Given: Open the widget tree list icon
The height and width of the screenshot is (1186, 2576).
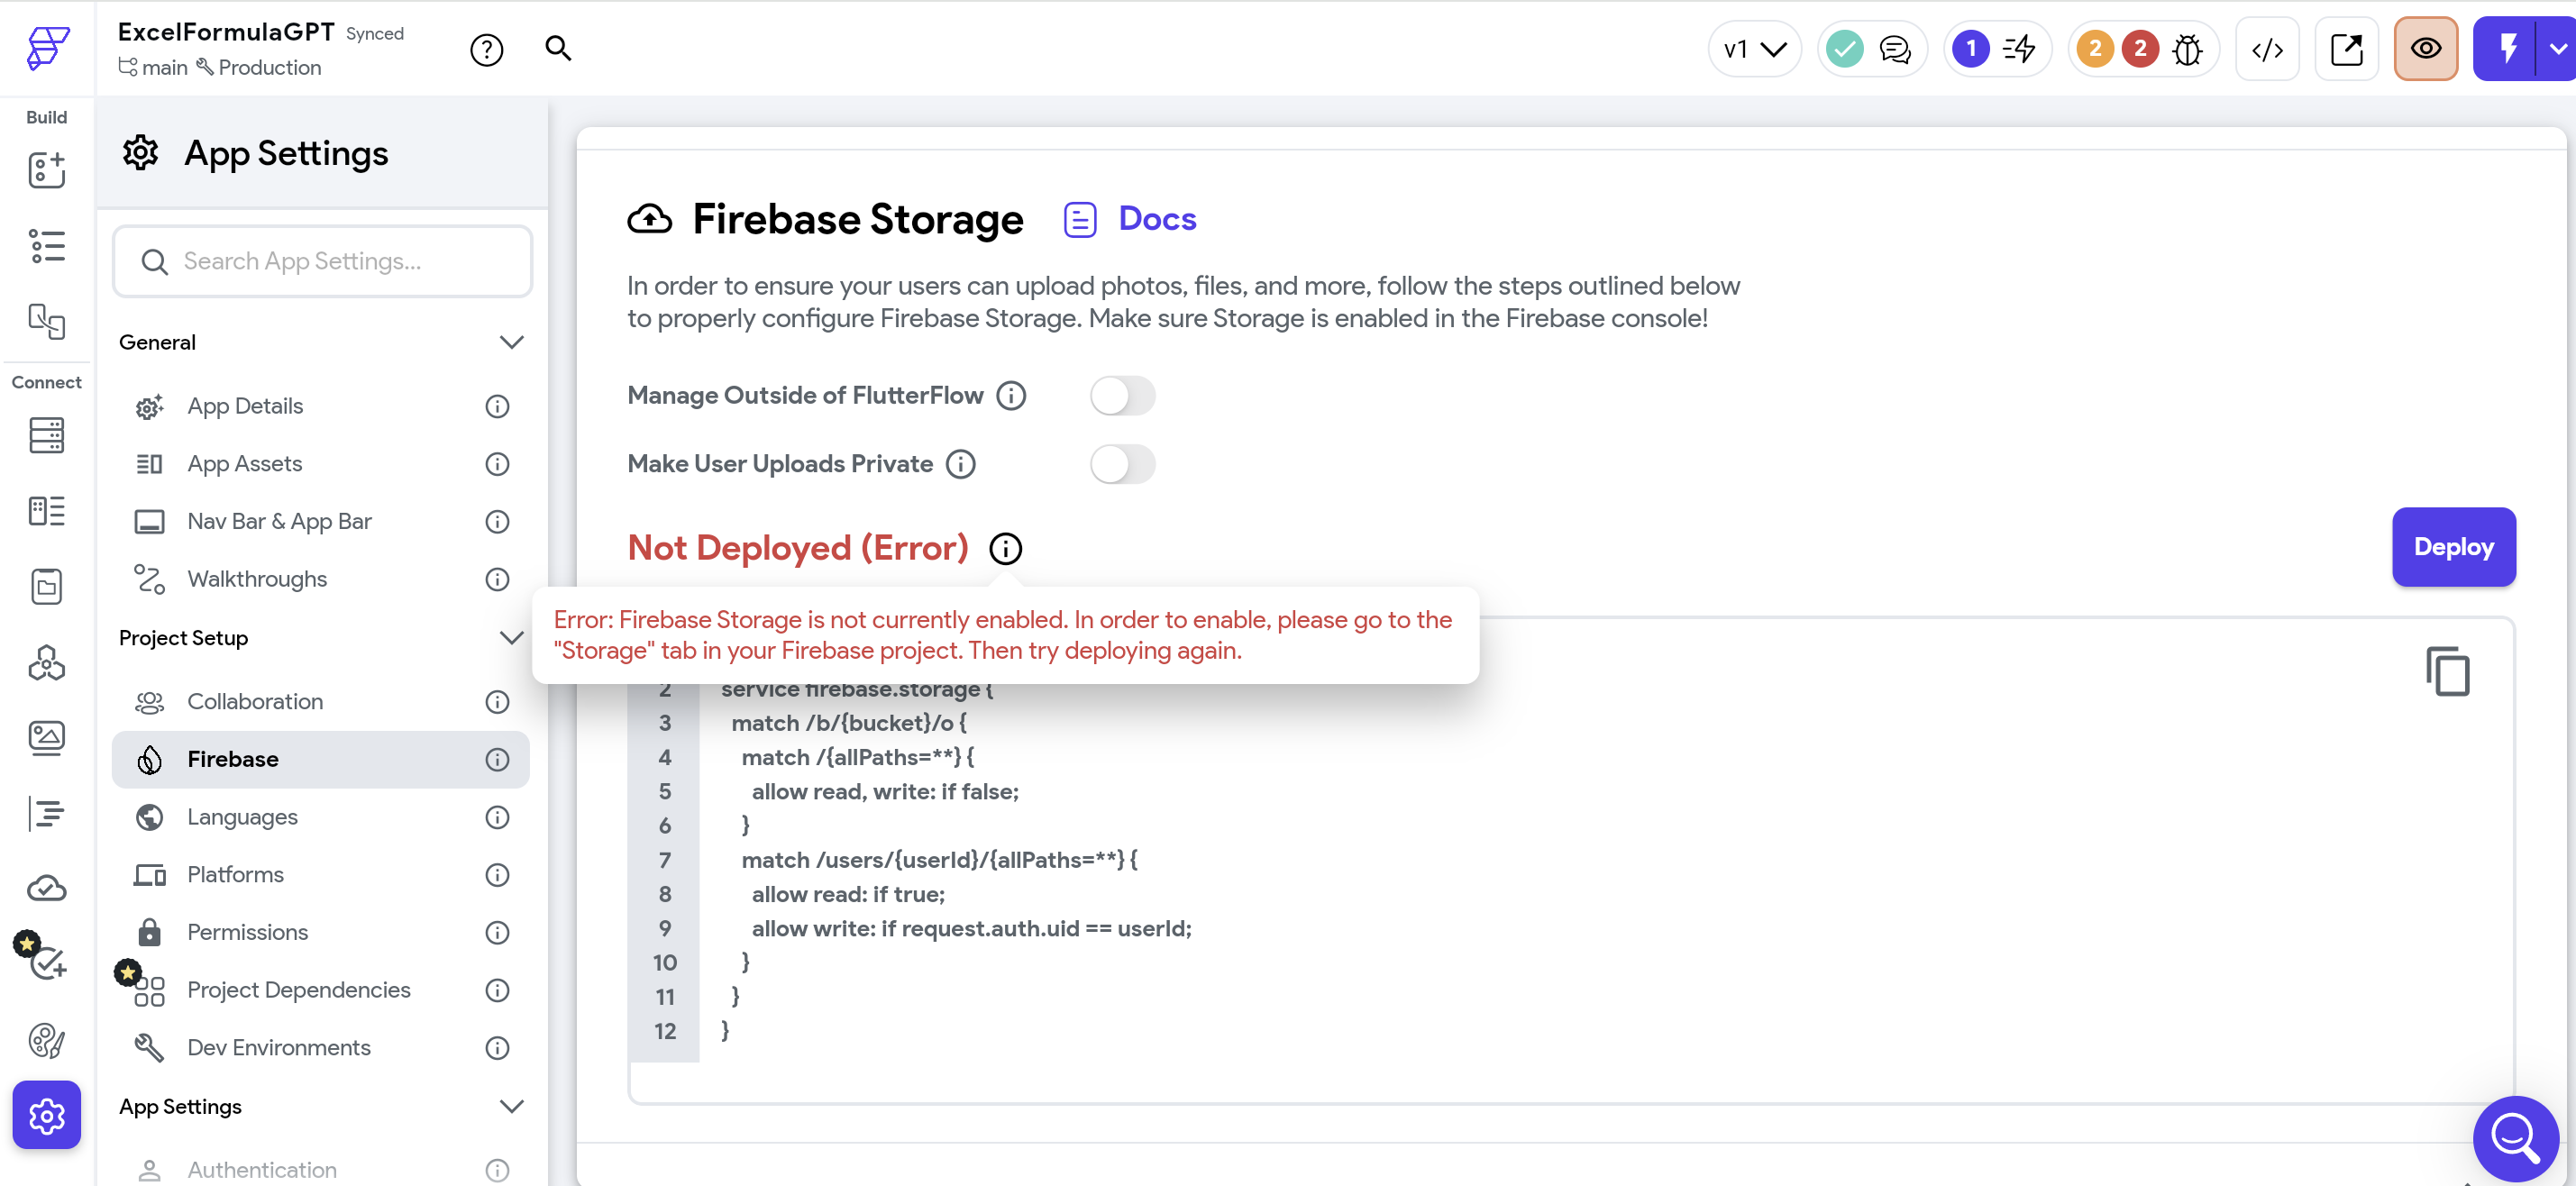Looking at the screenshot, I should point(47,246).
